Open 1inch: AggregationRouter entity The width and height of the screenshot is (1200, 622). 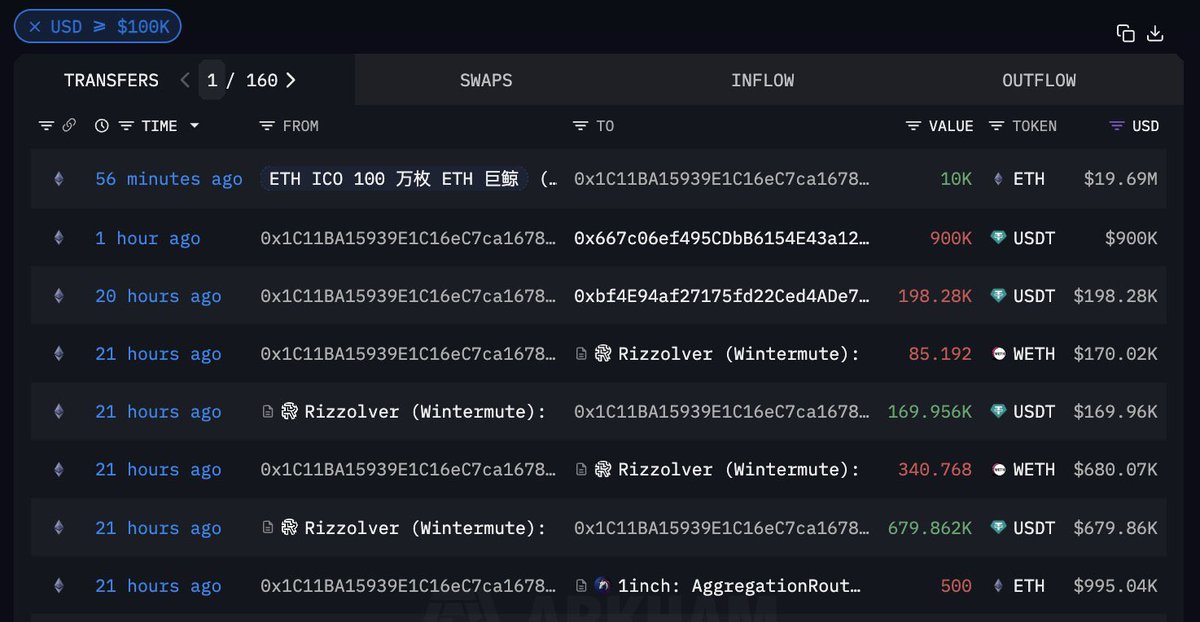739,586
